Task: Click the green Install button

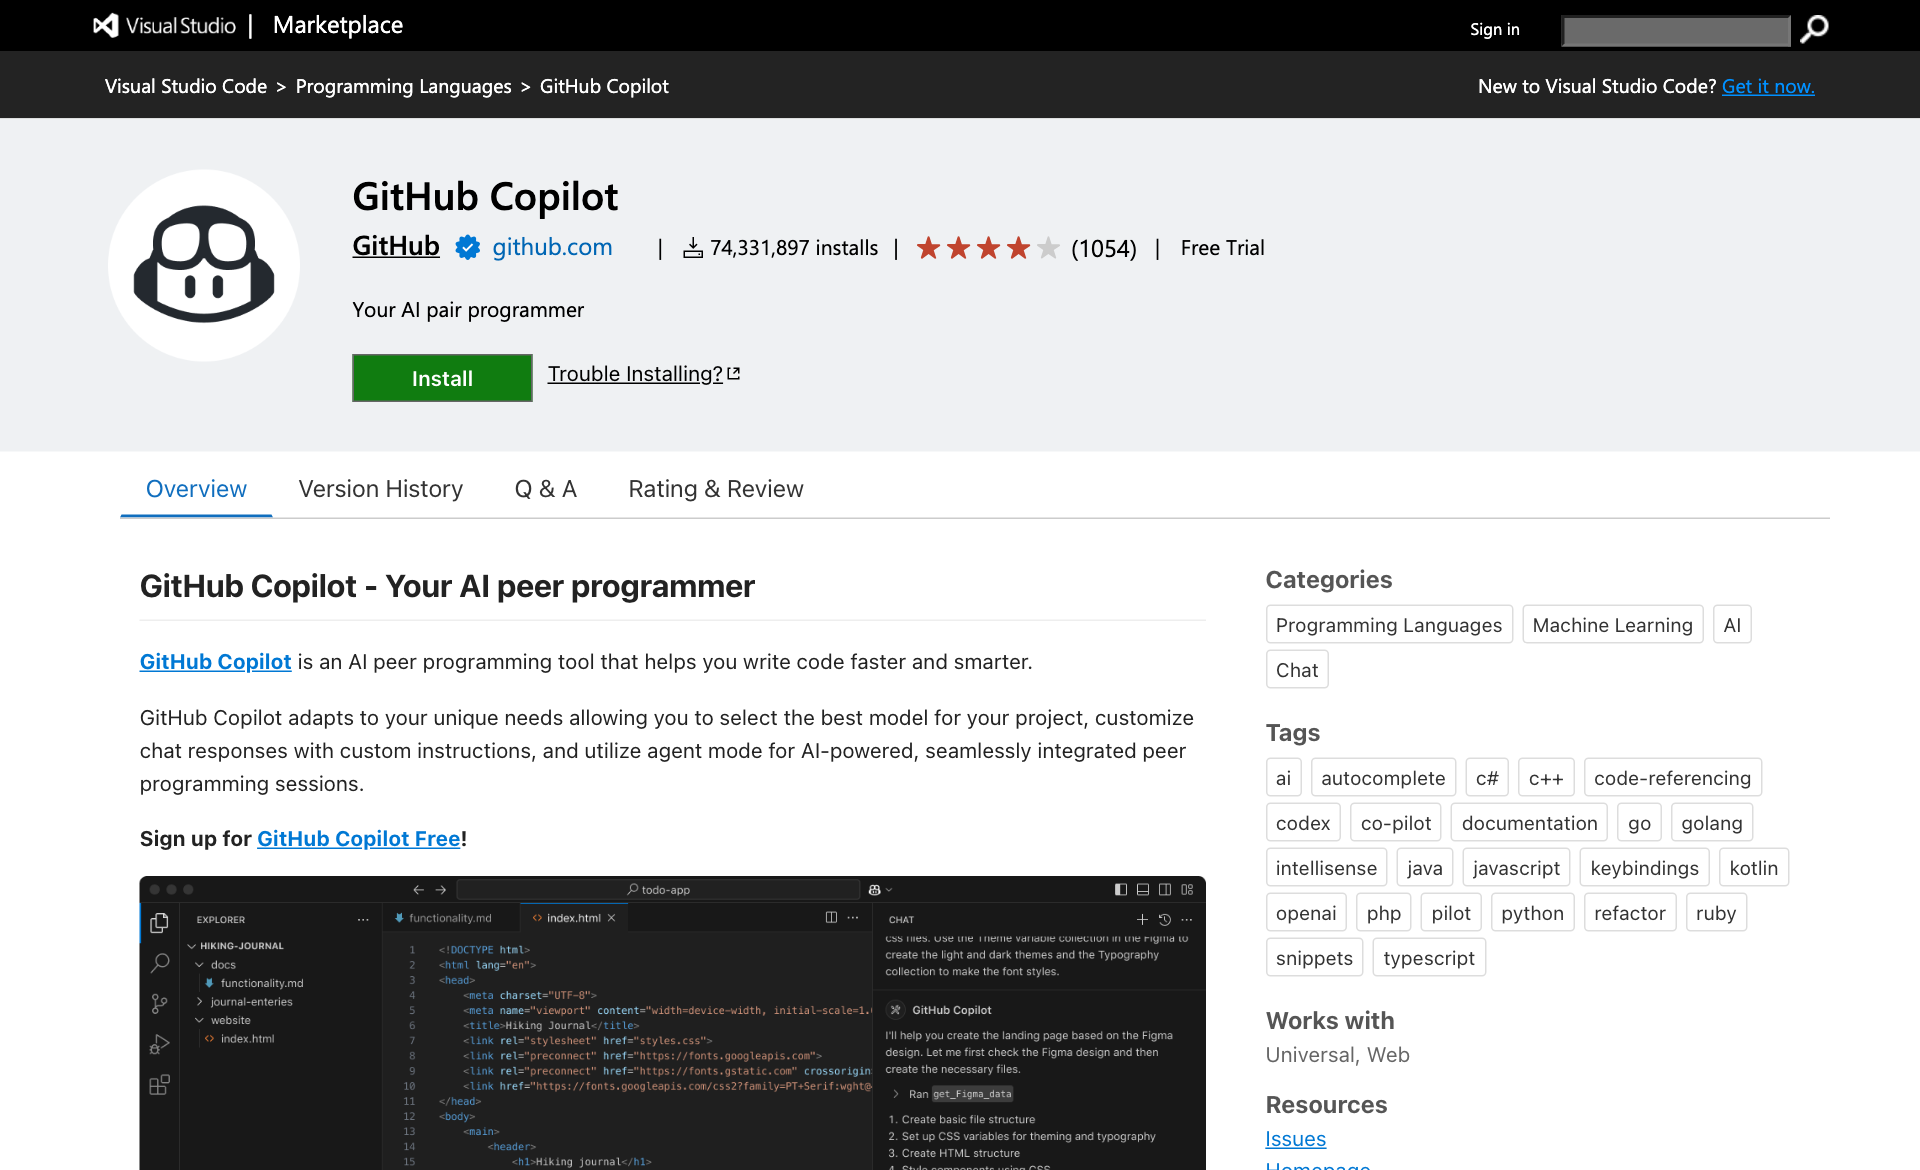Action: coord(442,378)
